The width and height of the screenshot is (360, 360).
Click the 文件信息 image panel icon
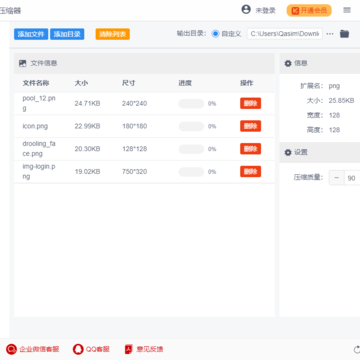23,63
